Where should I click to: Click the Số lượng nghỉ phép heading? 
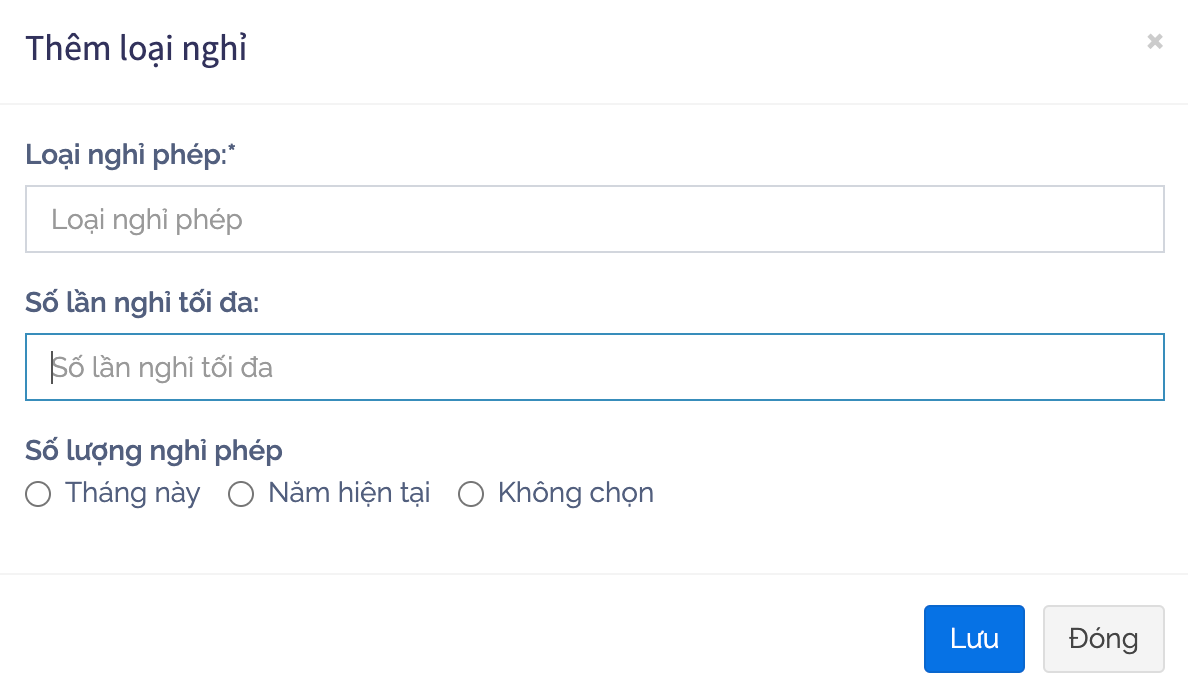pyautogui.click(x=153, y=451)
